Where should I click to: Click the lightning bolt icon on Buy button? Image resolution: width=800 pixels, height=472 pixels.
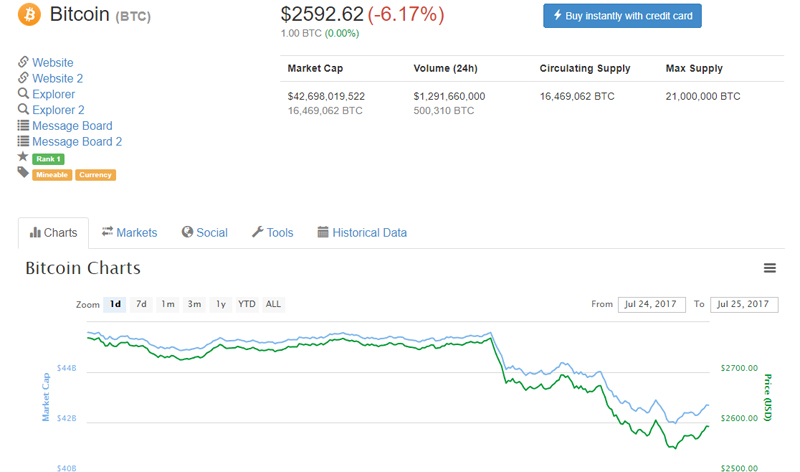pos(558,15)
